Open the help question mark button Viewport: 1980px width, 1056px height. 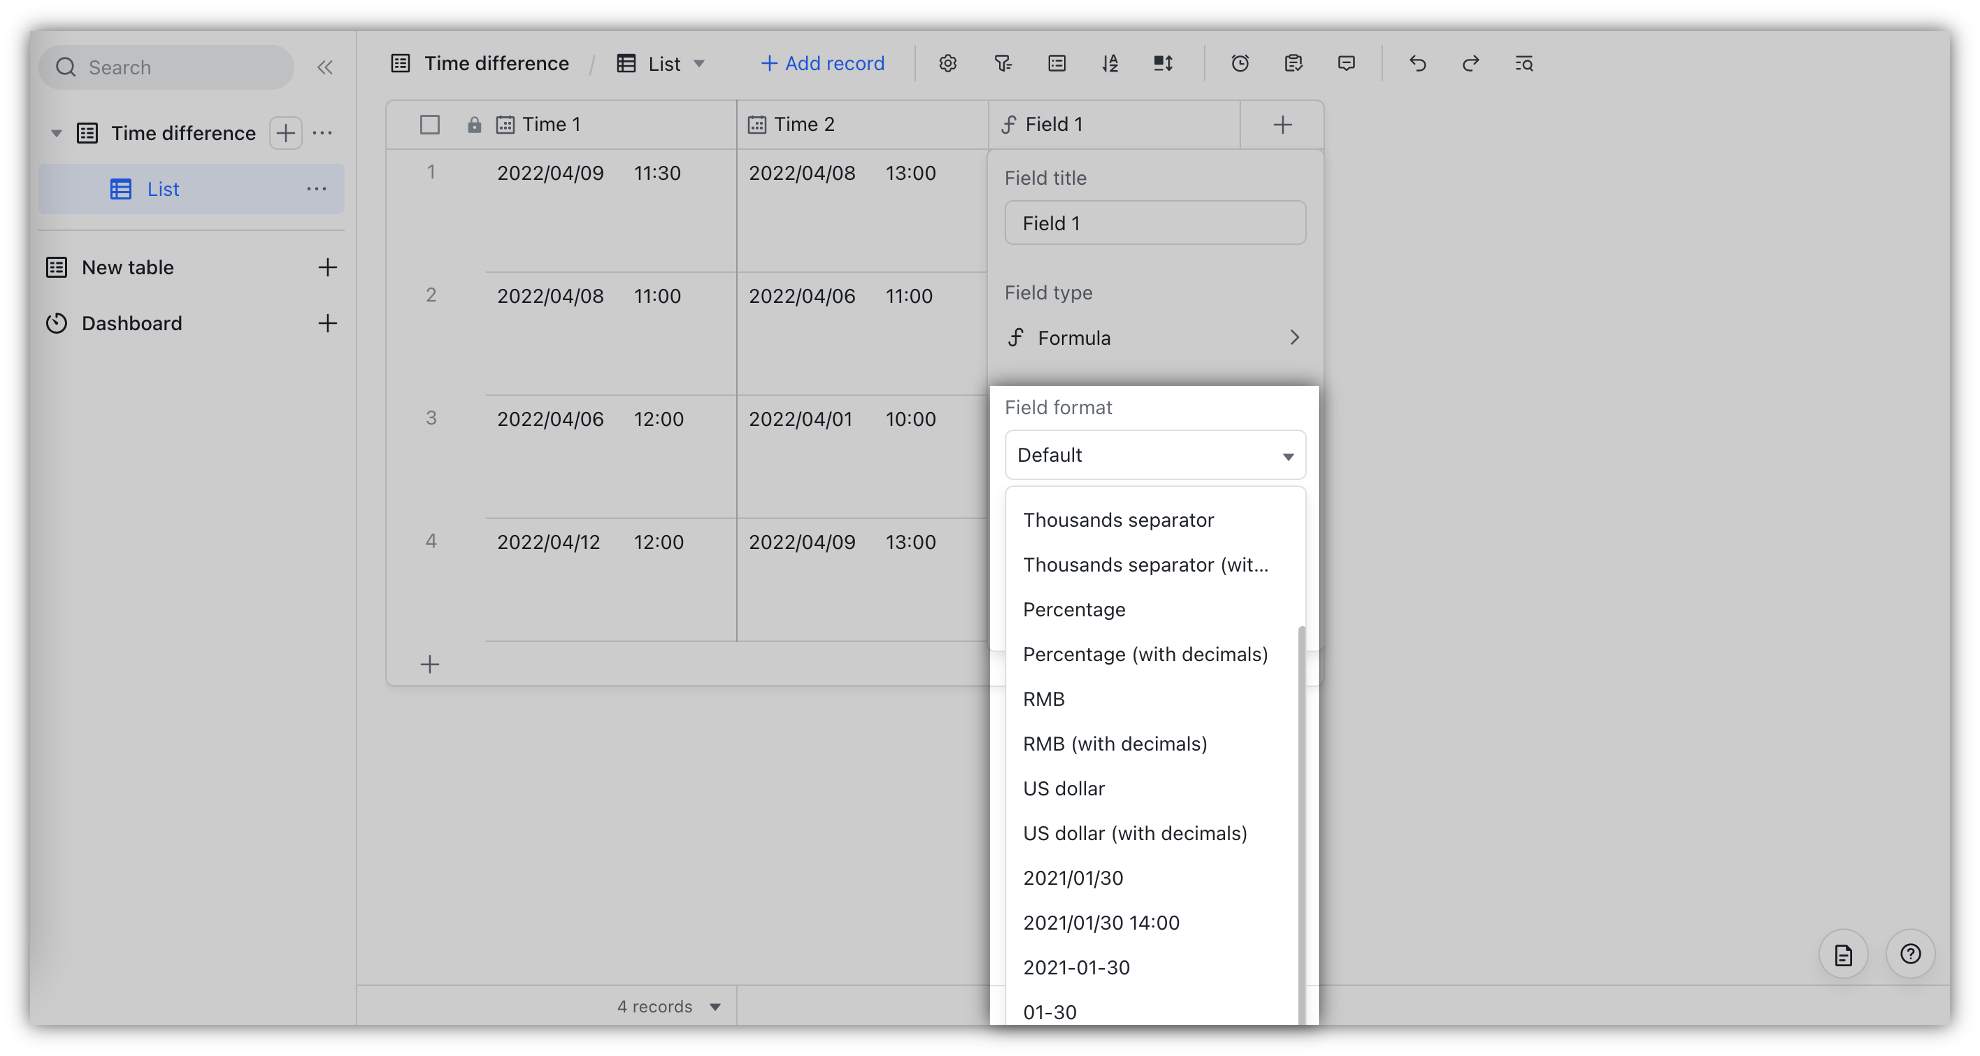coord(1910,954)
